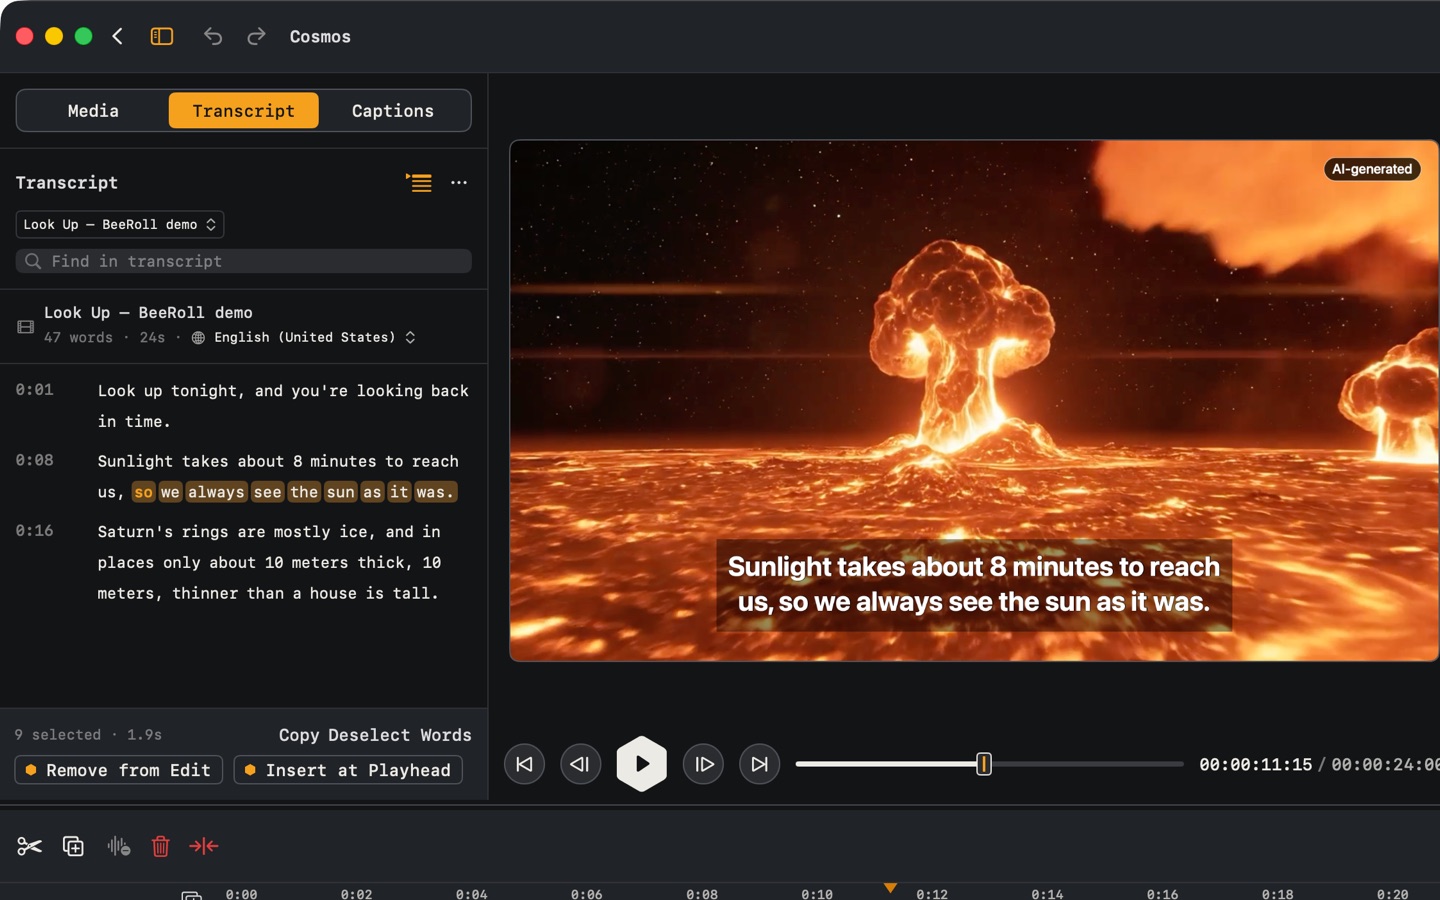Open Look Up — BeeRoll demo dropdown
Viewport: 1440px width, 900px height.
120,224
